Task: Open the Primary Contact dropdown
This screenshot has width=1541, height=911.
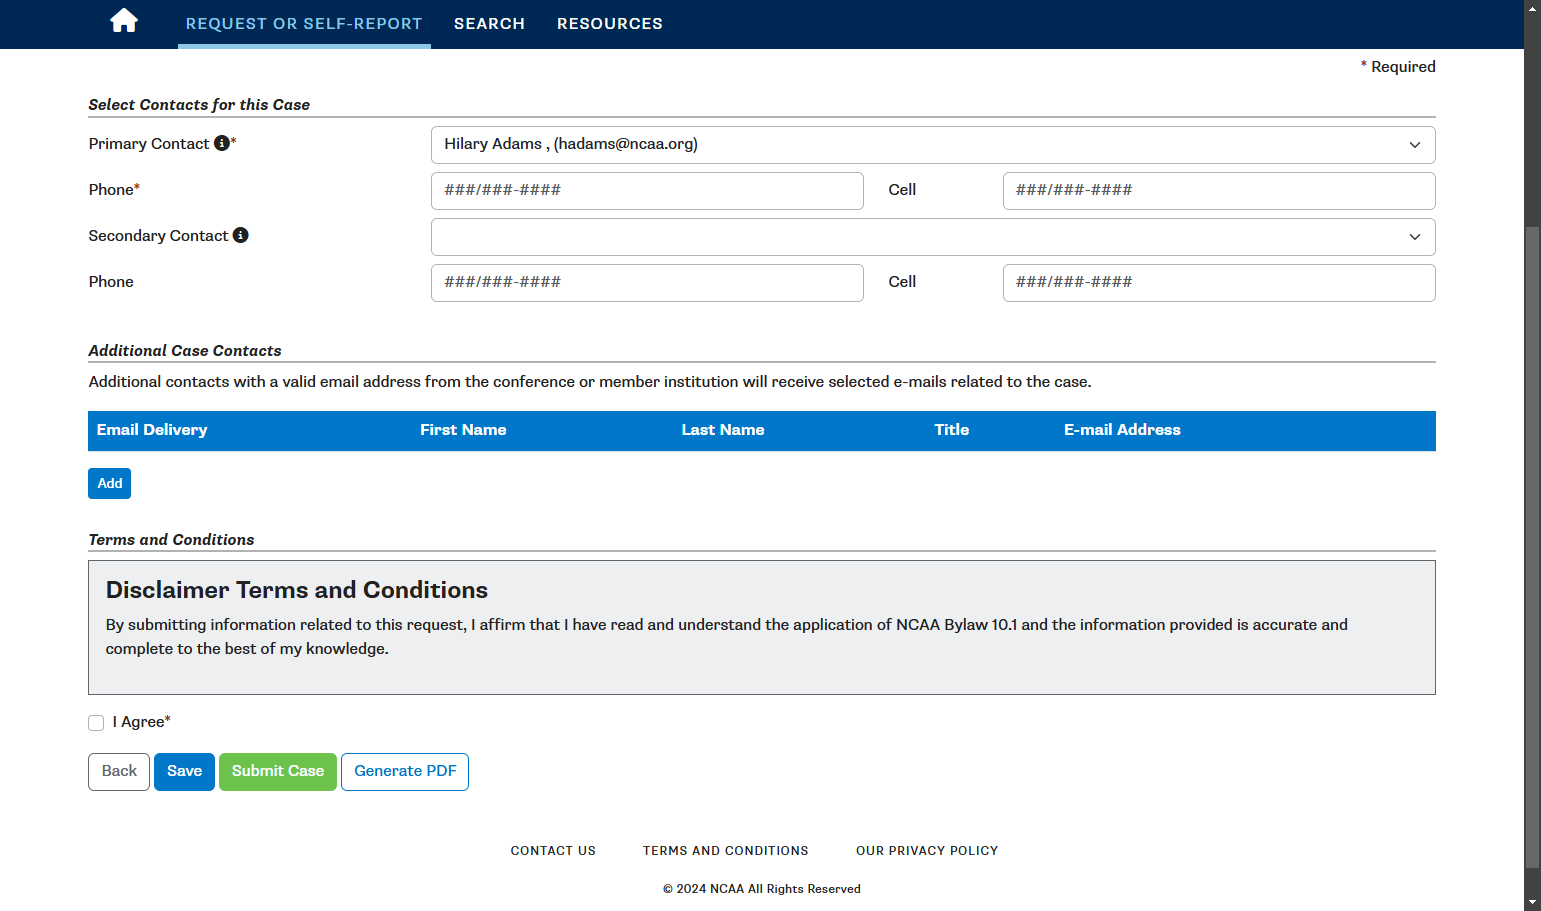Action: tap(933, 145)
